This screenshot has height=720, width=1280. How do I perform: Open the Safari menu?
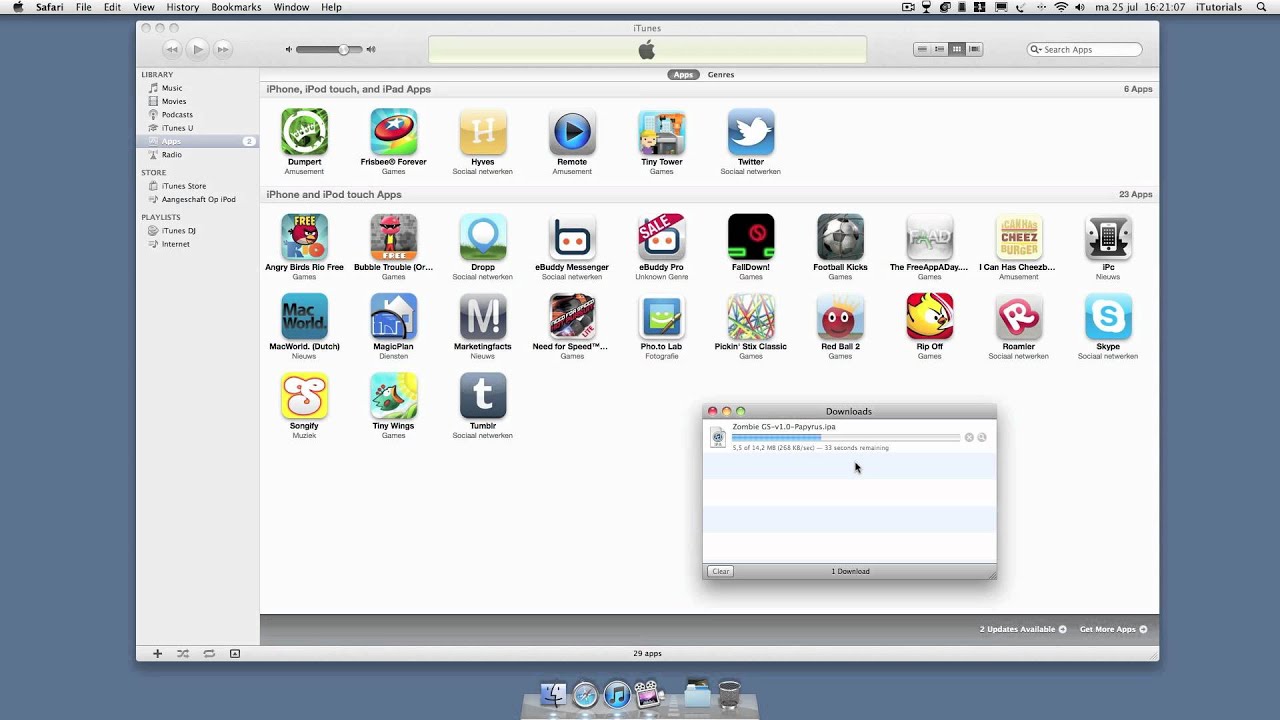point(50,7)
